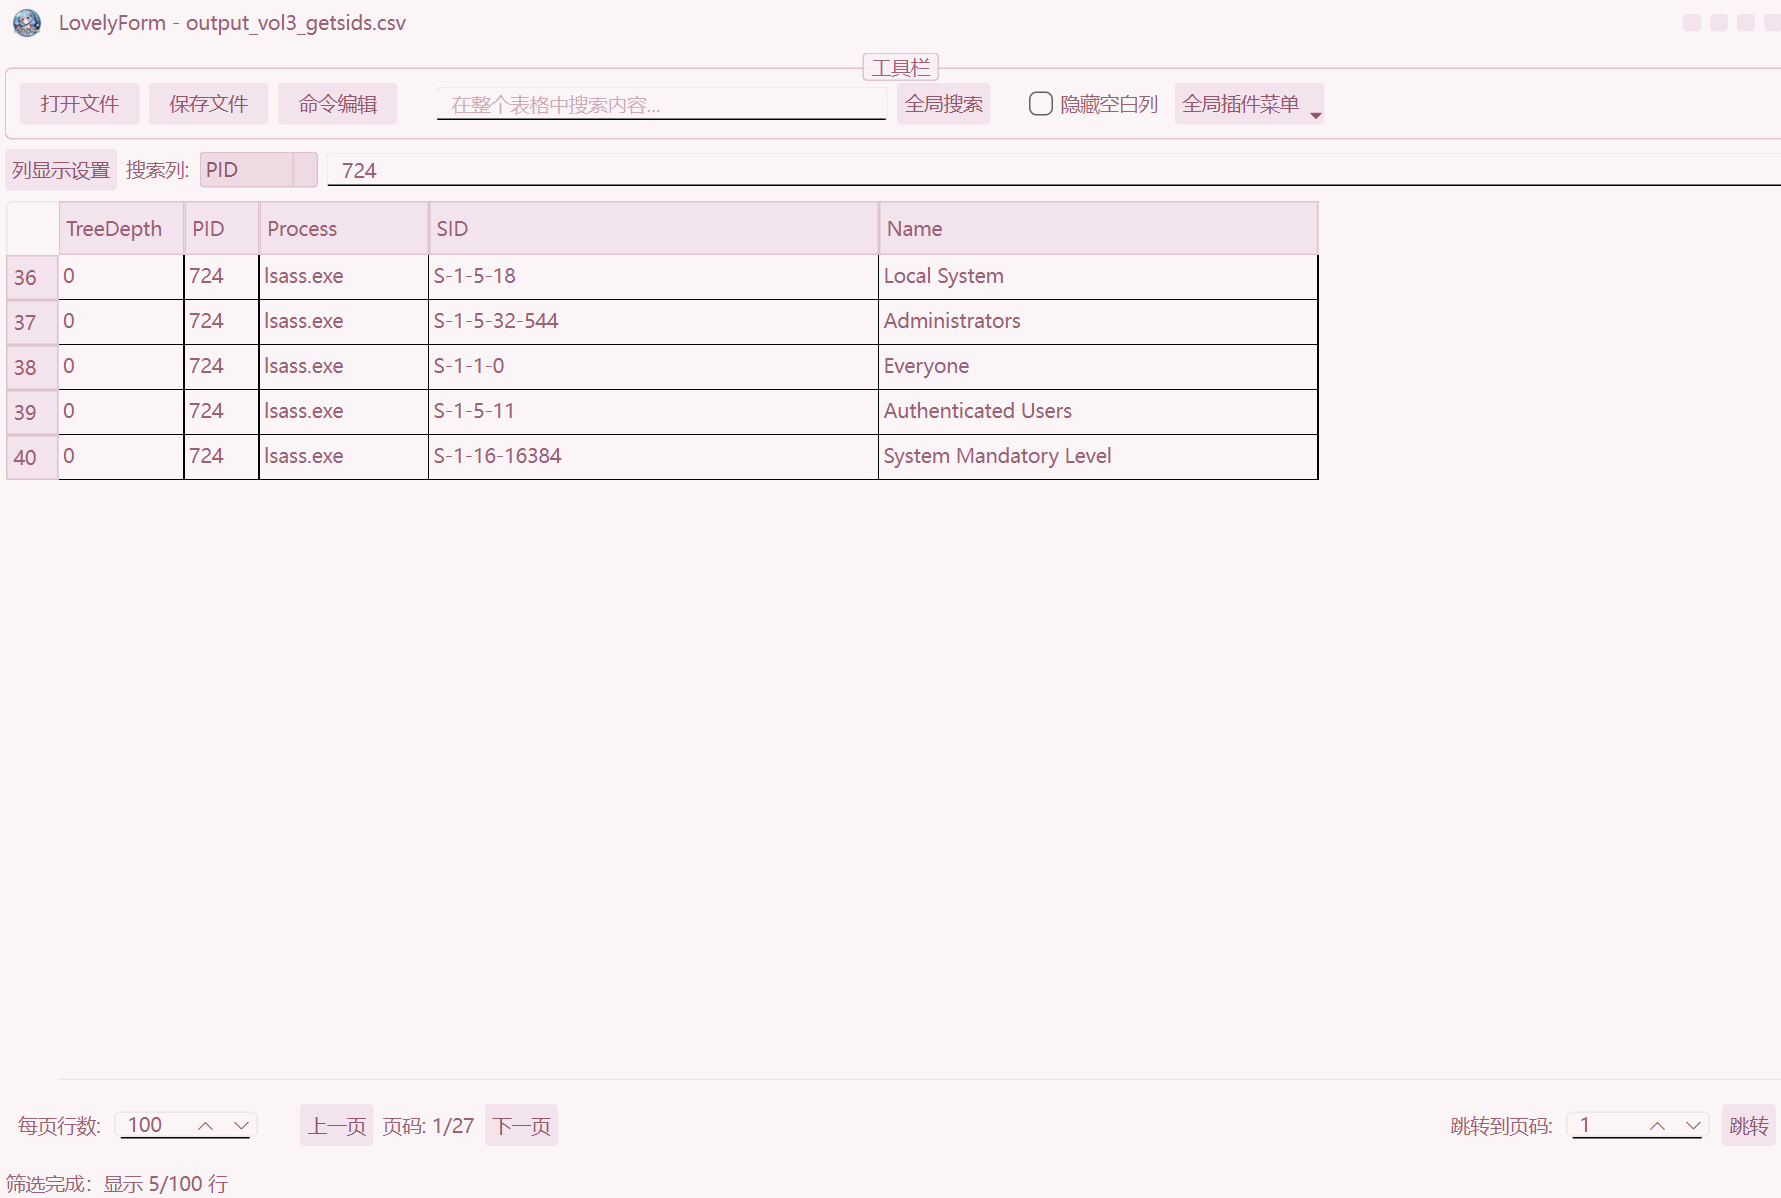Toggle the 隐藏空白列 checkbox
Screen dimensions: 1781x1198
point(1040,104)
